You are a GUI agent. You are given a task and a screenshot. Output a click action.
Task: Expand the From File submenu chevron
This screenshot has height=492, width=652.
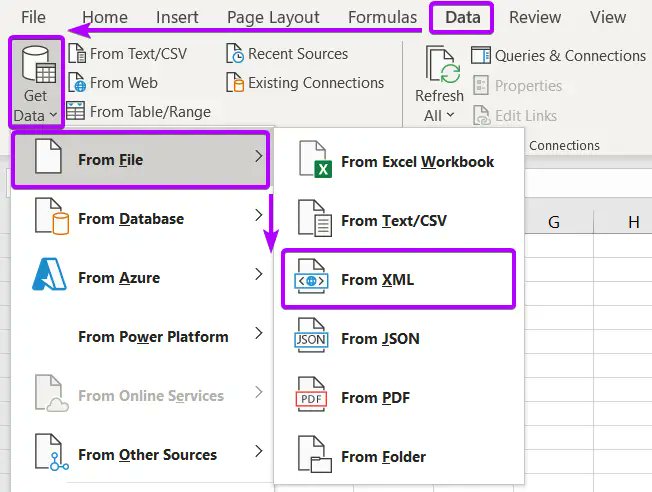[x=259, y=156]
